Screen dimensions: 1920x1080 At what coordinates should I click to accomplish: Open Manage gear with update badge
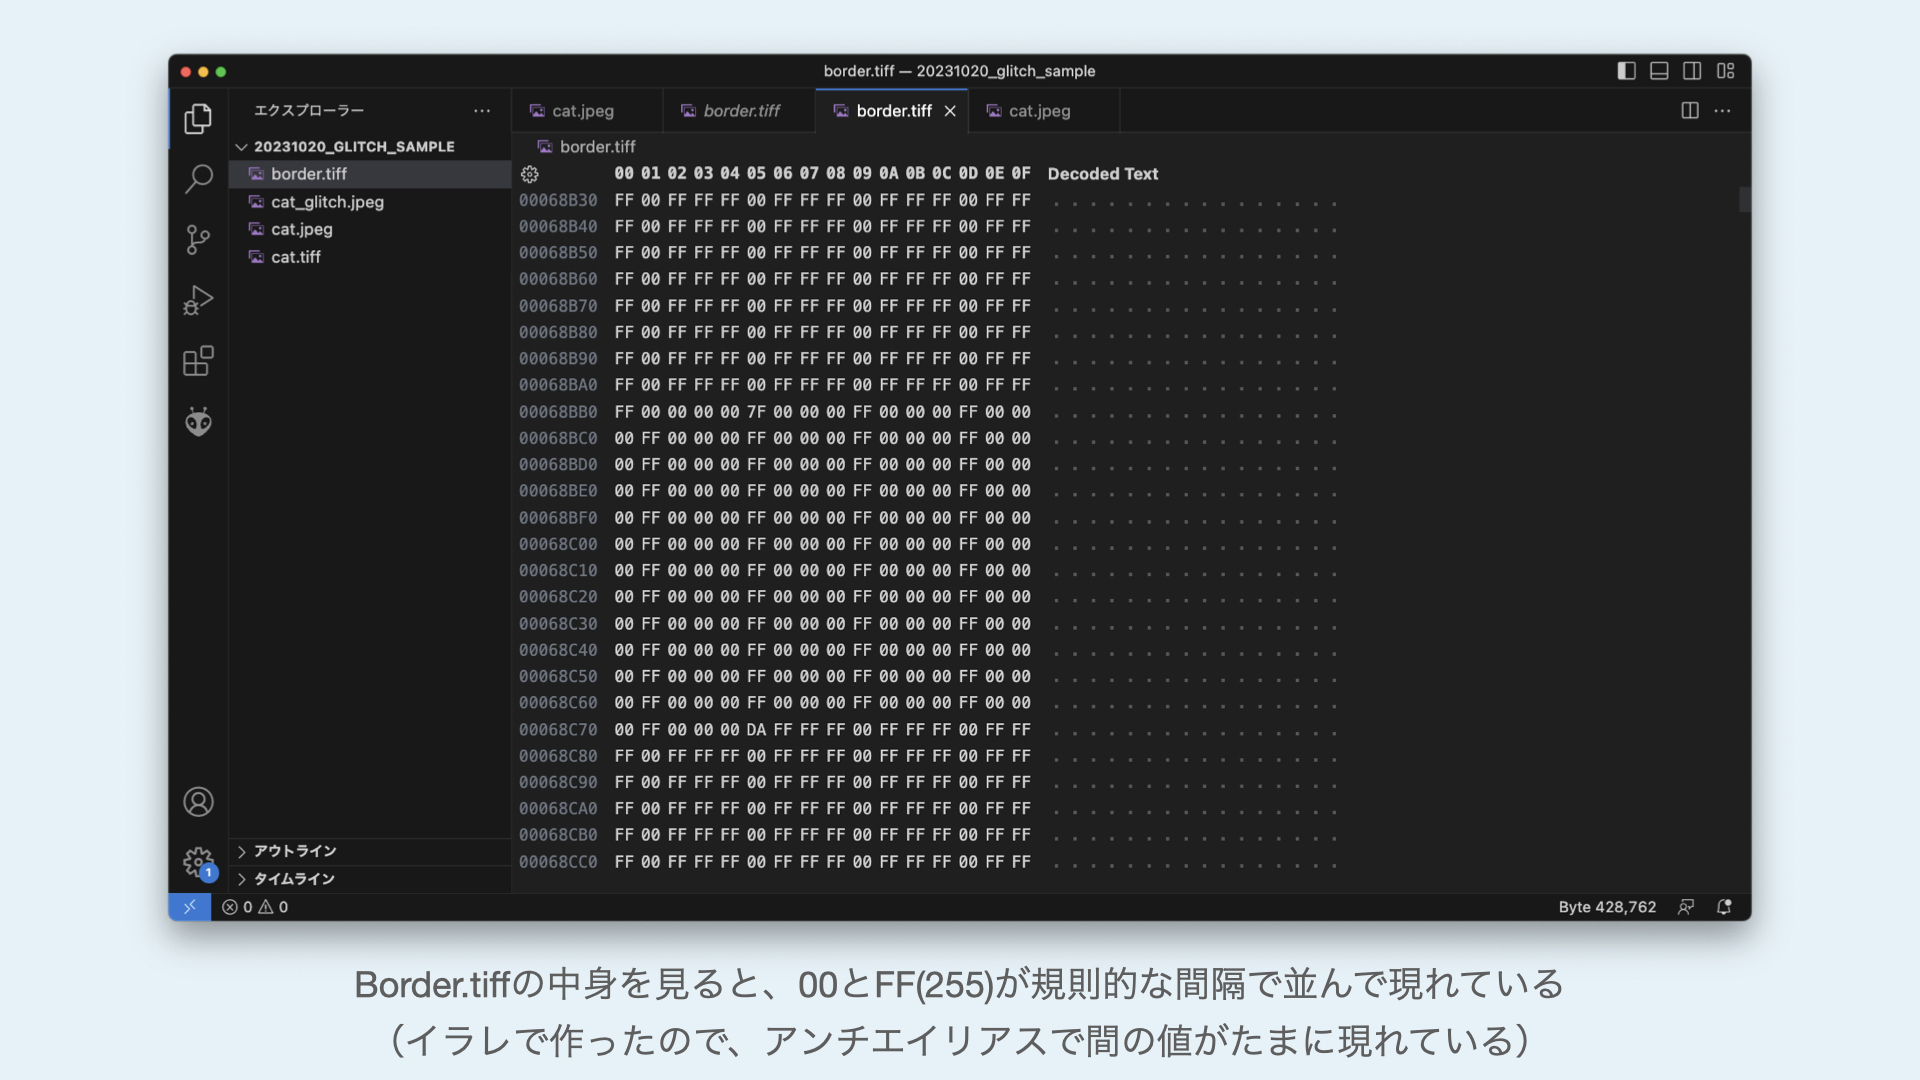[x=198, y=862]
